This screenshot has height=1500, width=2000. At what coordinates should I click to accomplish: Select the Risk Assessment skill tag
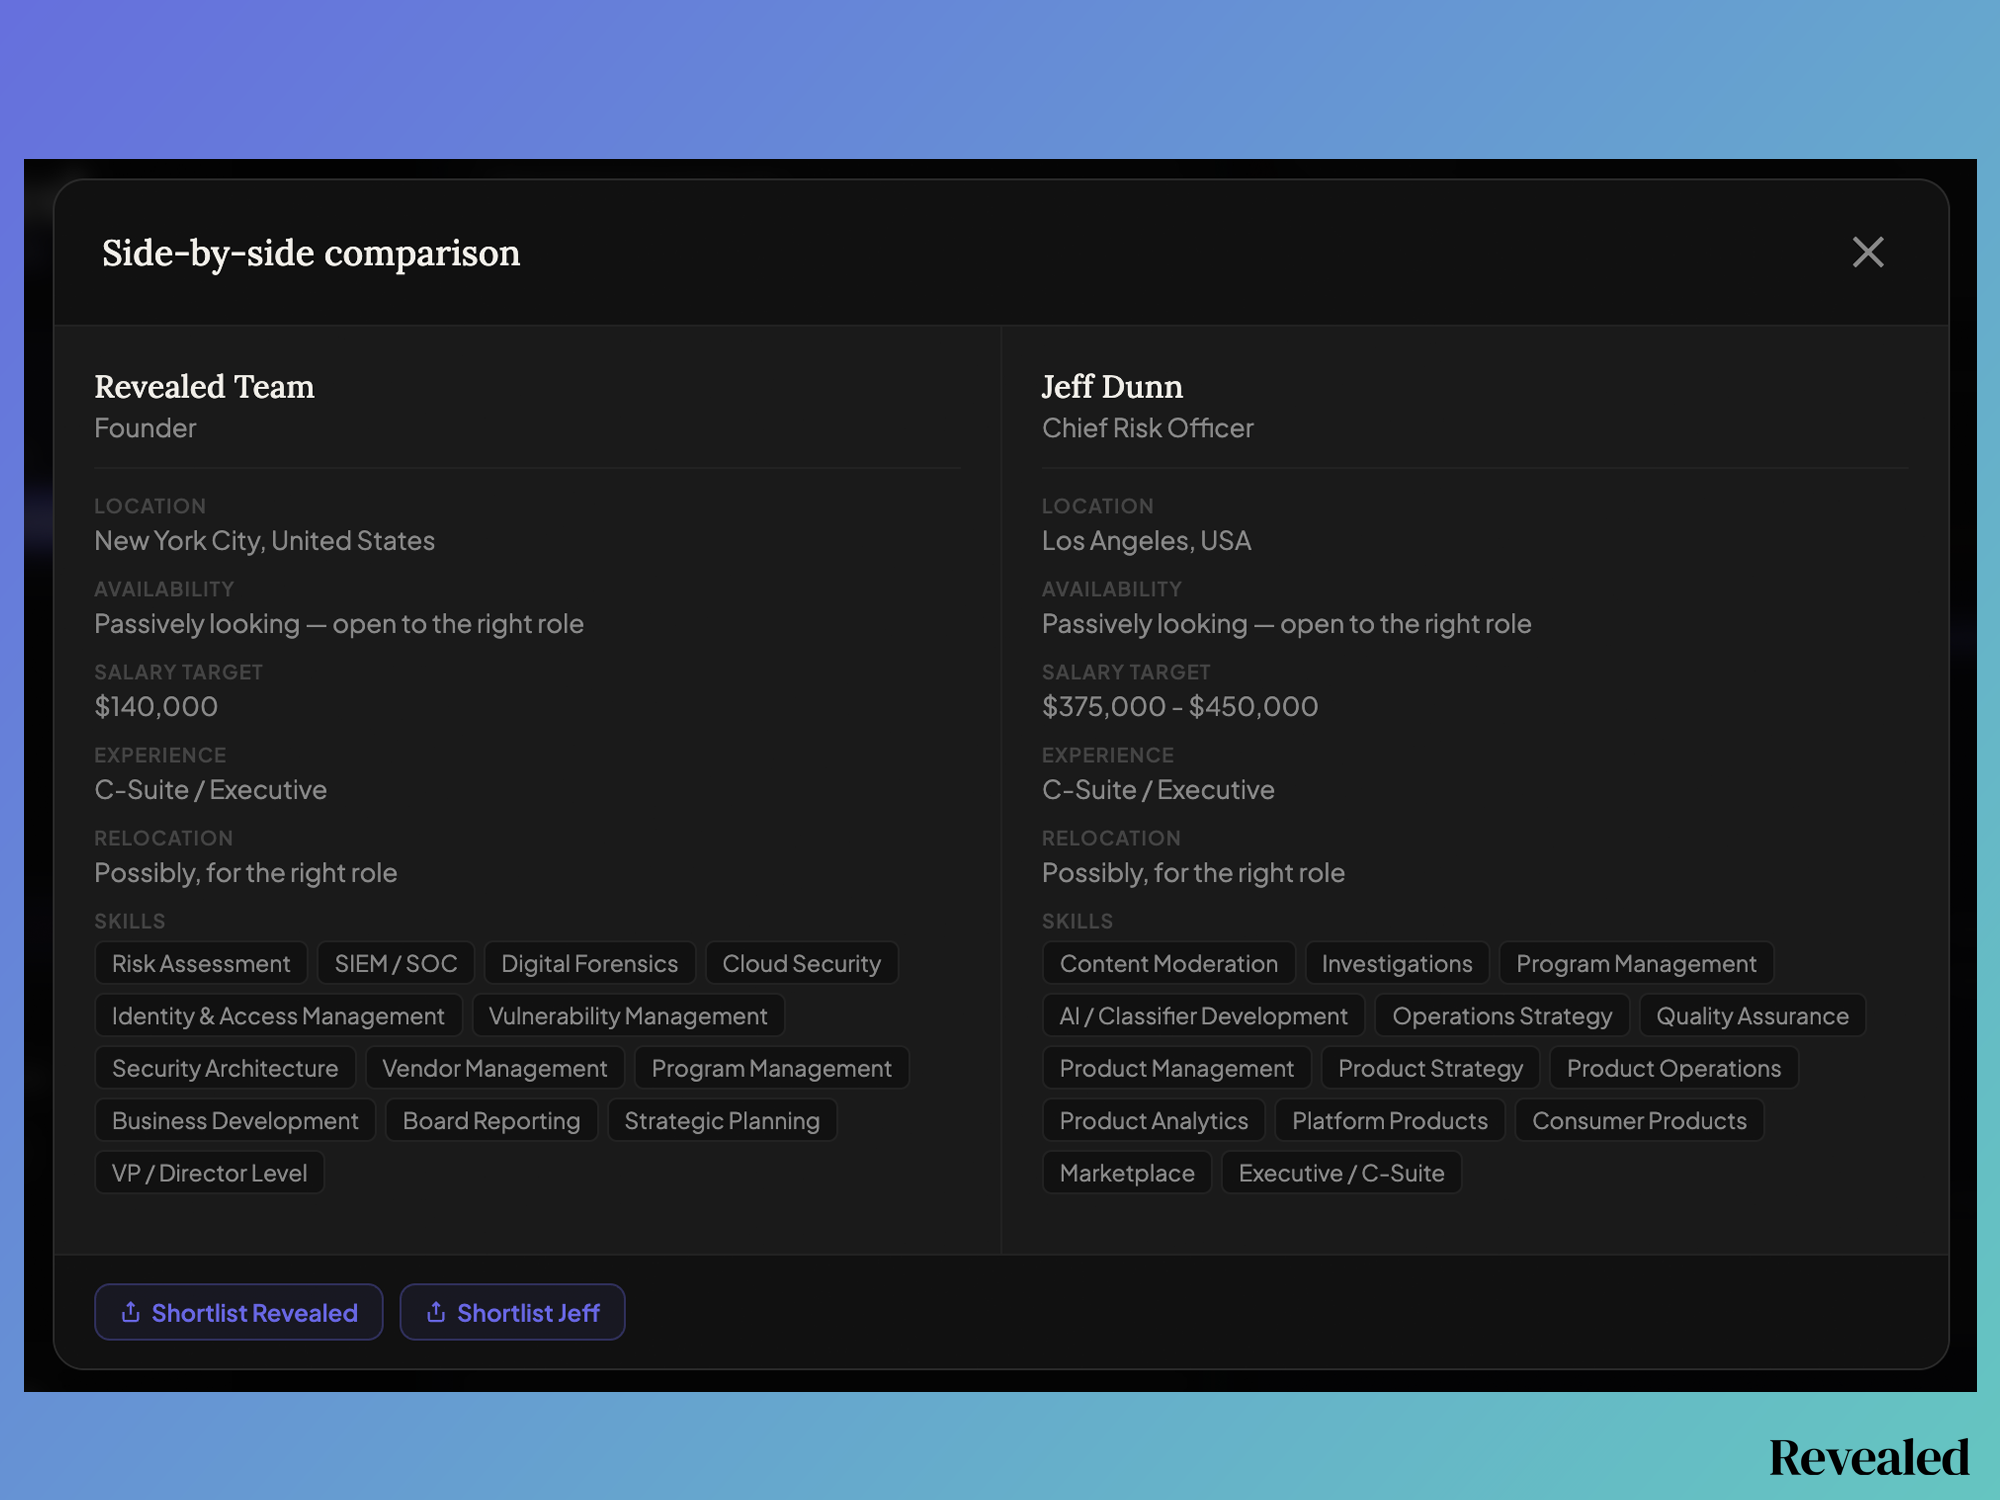pyautogui.click(x=201, y=963)
